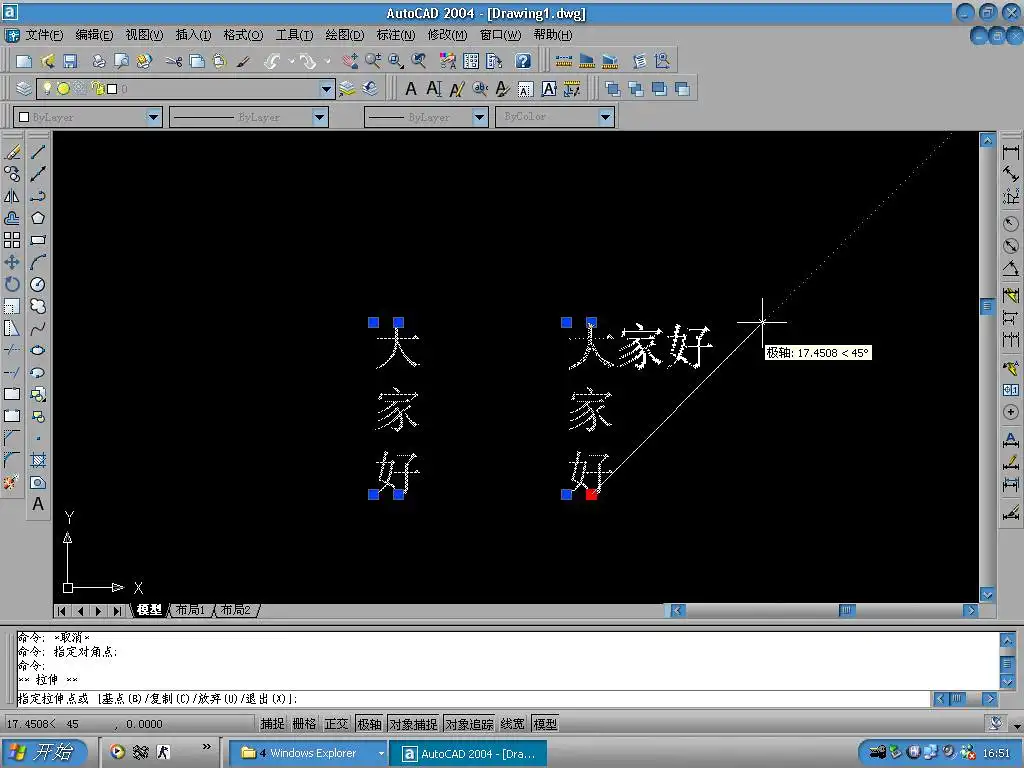Select the Multiline Text A tool

pos(38,504)
